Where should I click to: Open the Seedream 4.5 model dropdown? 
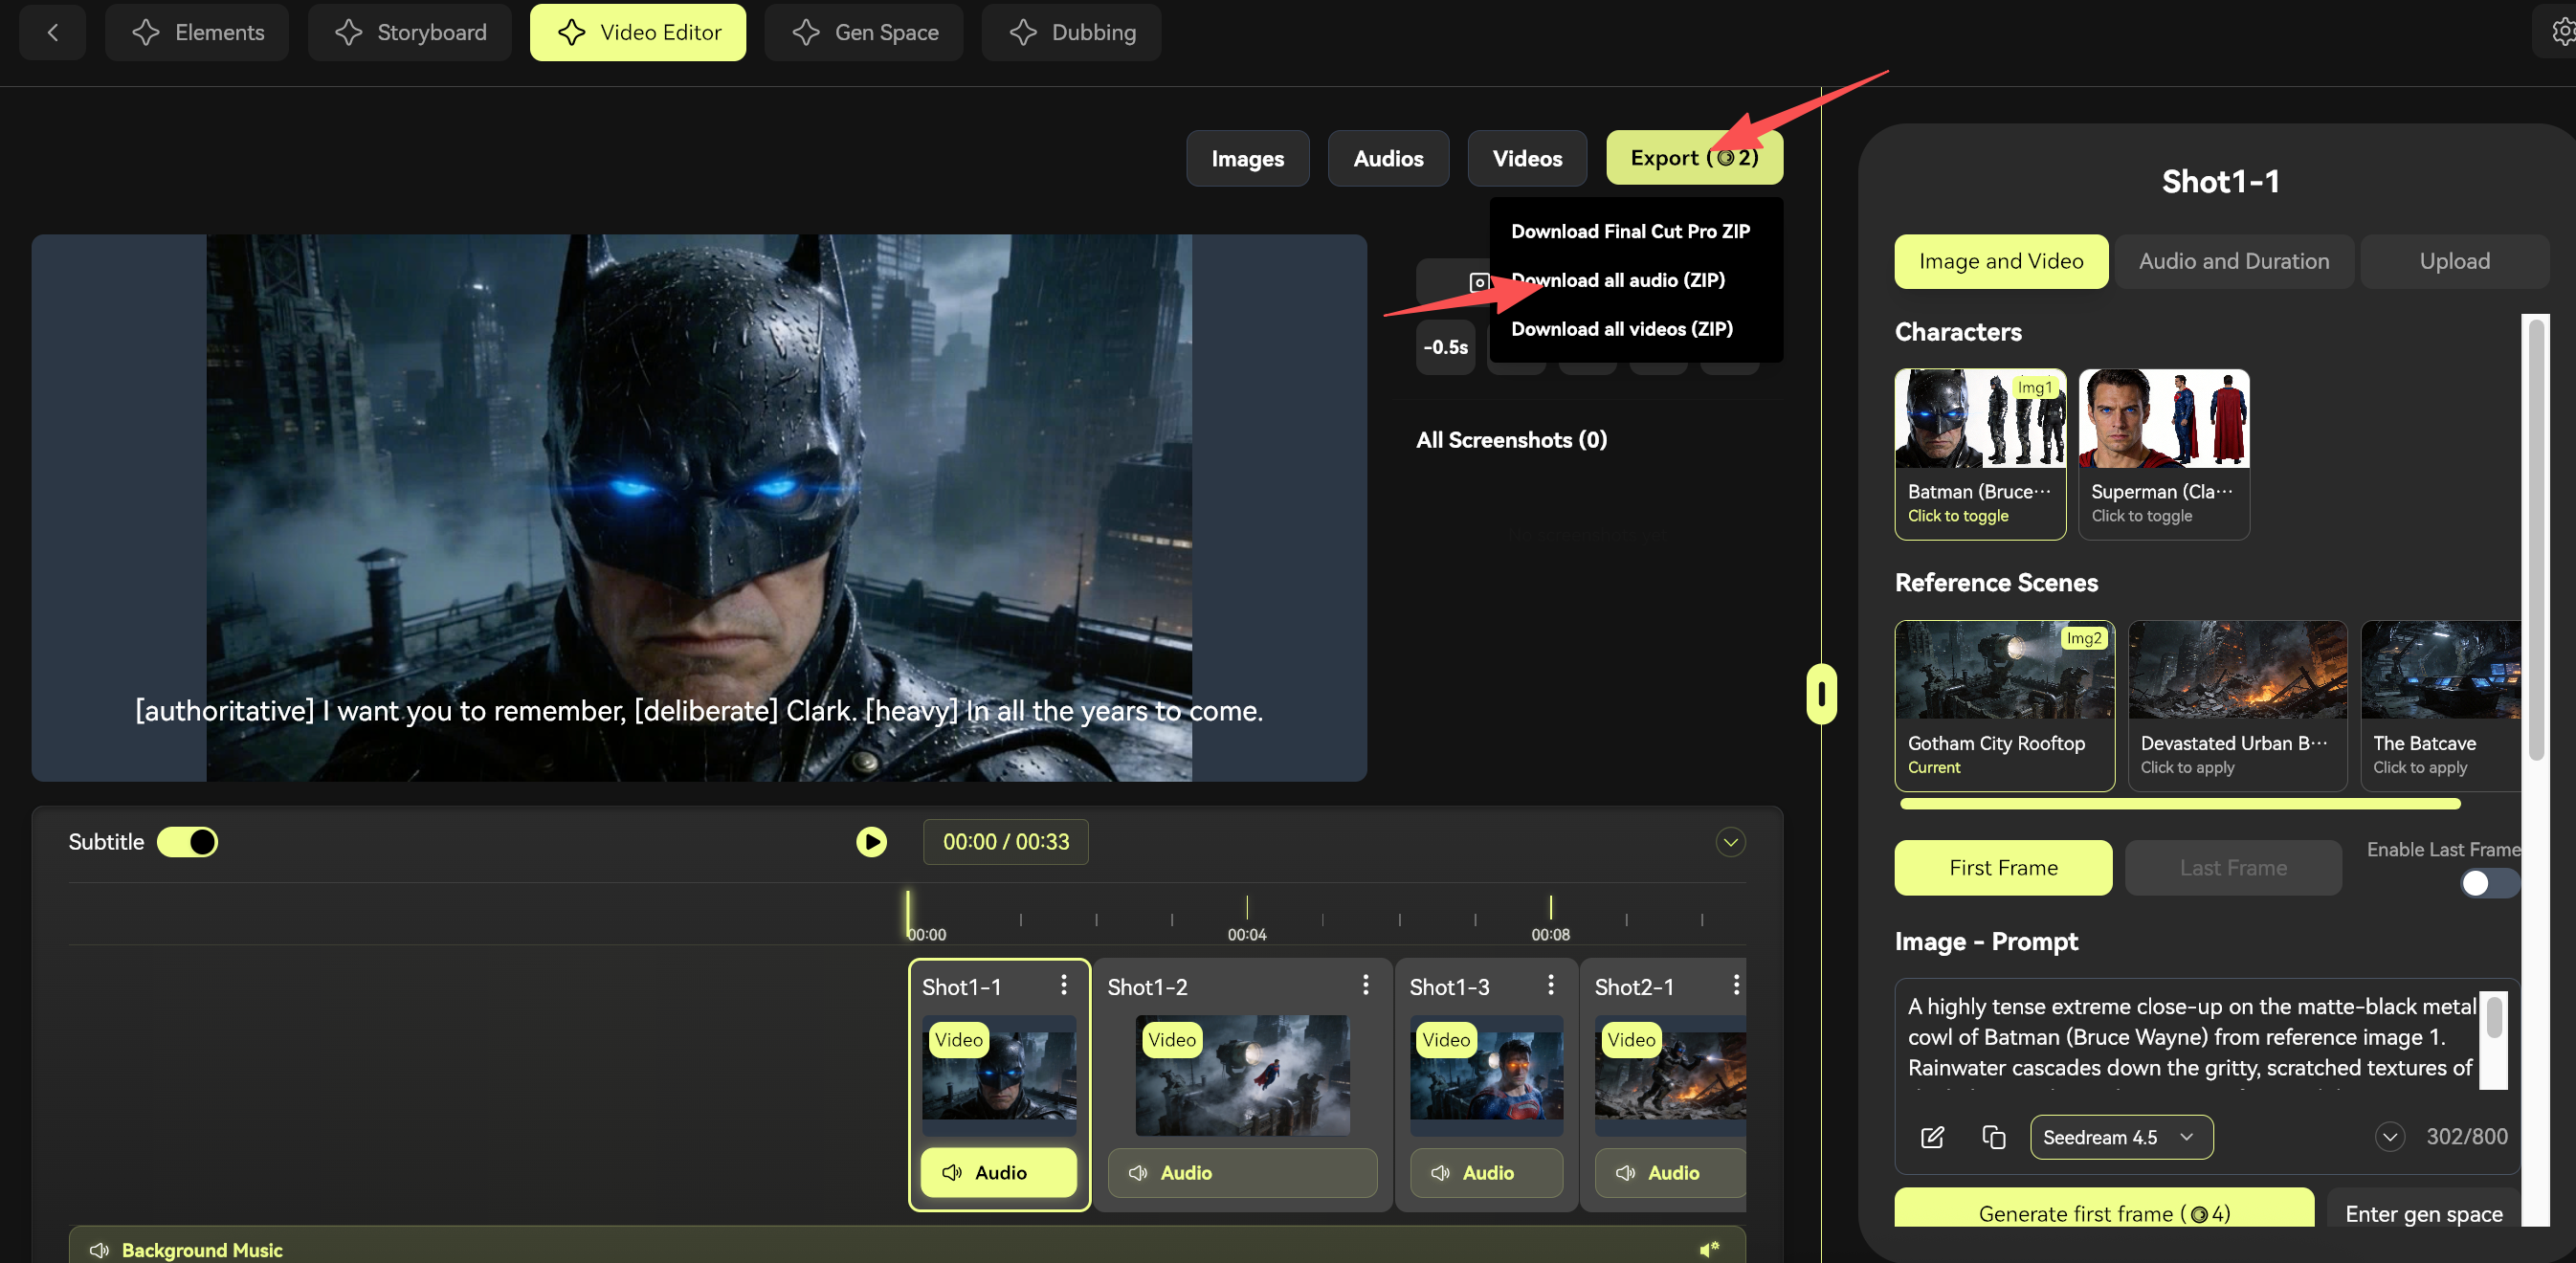click(x=2121, y=1137)
